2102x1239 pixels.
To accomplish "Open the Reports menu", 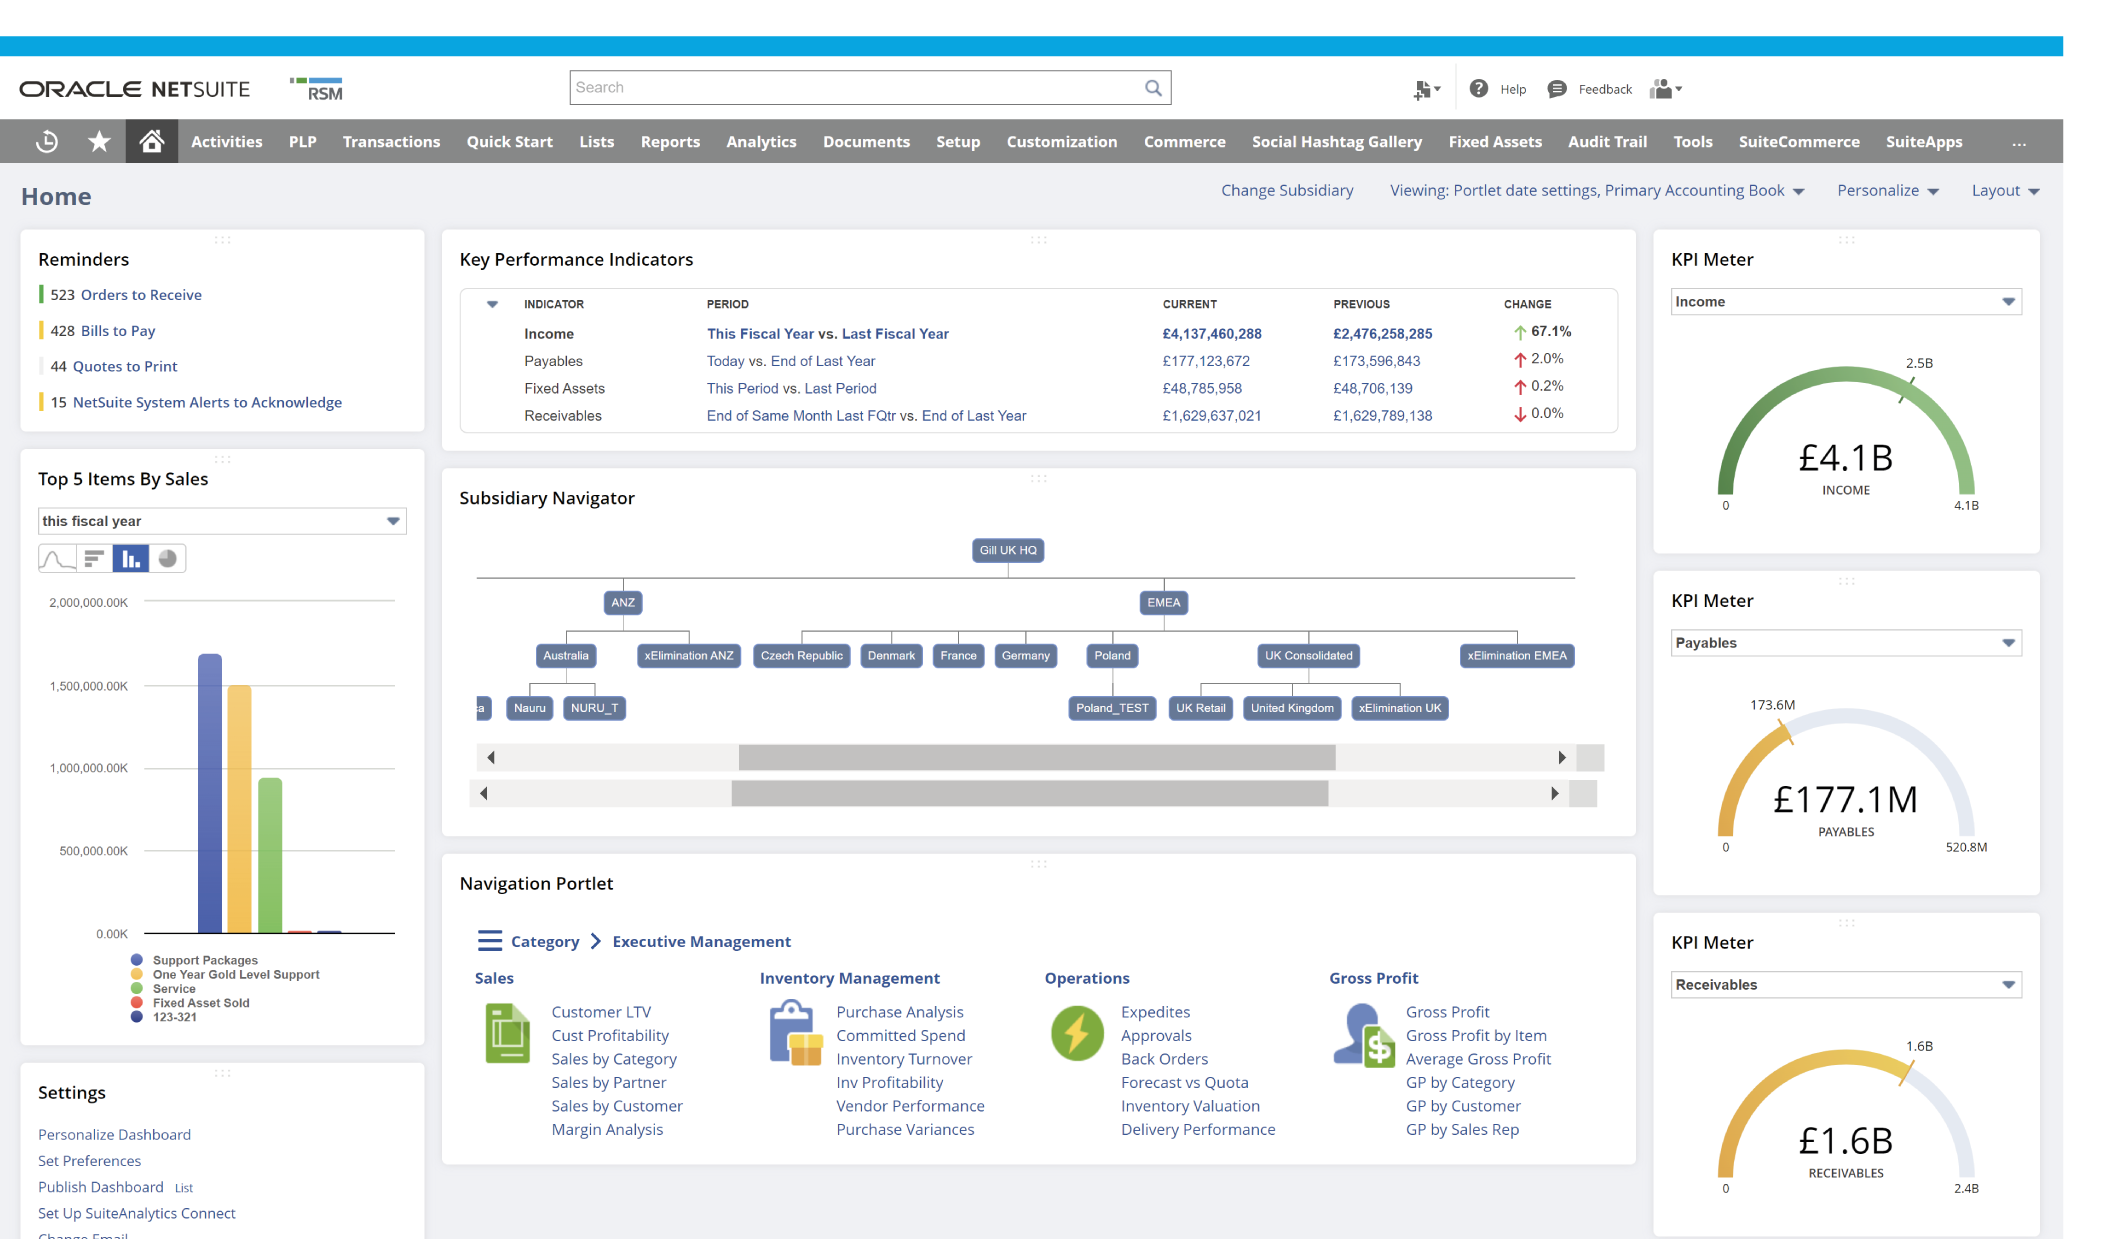I will (670, 142).
